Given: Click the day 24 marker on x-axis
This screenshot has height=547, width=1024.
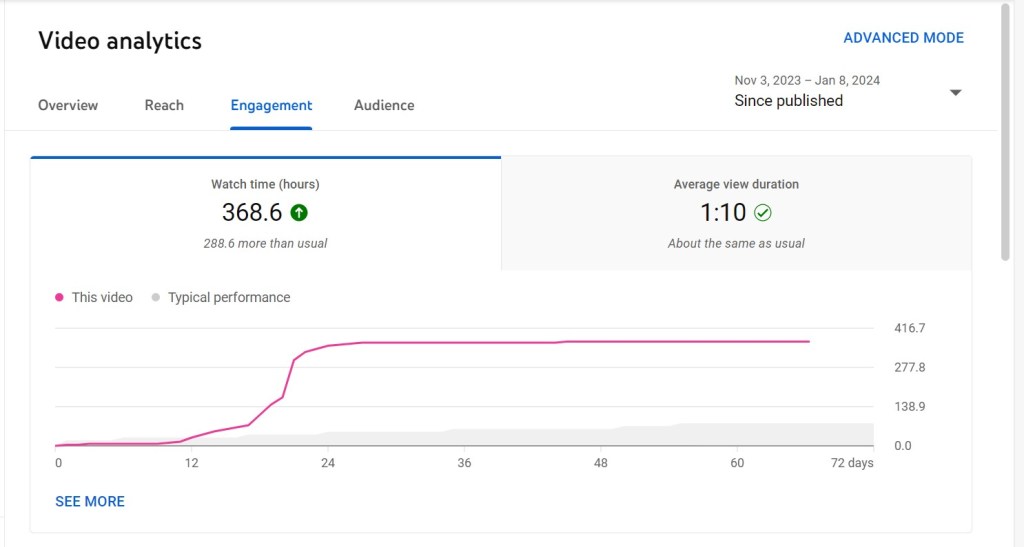Looking at the screenshot, I should pos(327,463).
